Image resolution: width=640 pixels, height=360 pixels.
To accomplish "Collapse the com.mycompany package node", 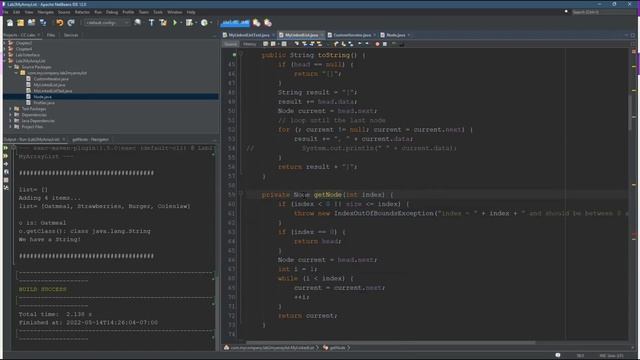I will [16, 73].
